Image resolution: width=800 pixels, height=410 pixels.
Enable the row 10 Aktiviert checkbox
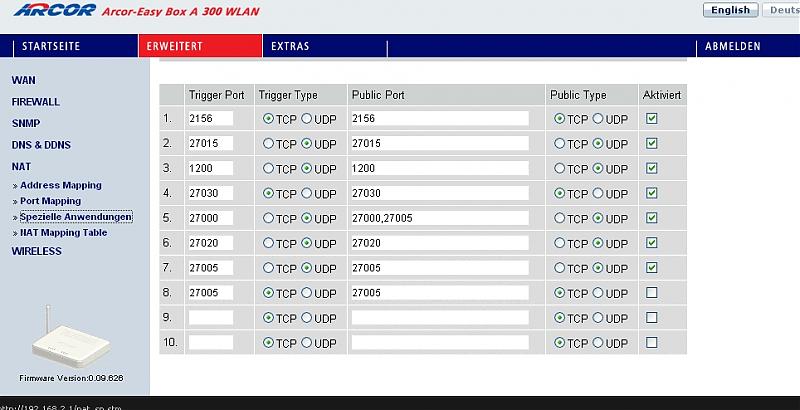tap(652, 342)
